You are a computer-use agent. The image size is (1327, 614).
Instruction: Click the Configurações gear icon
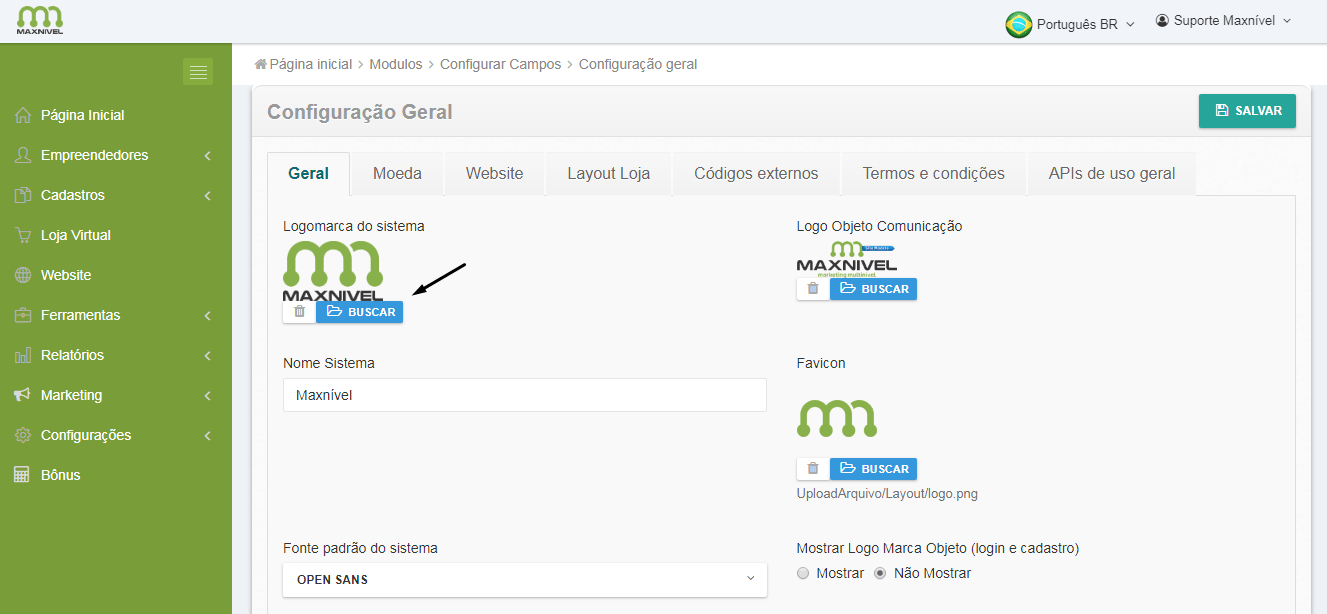point(23,435)
